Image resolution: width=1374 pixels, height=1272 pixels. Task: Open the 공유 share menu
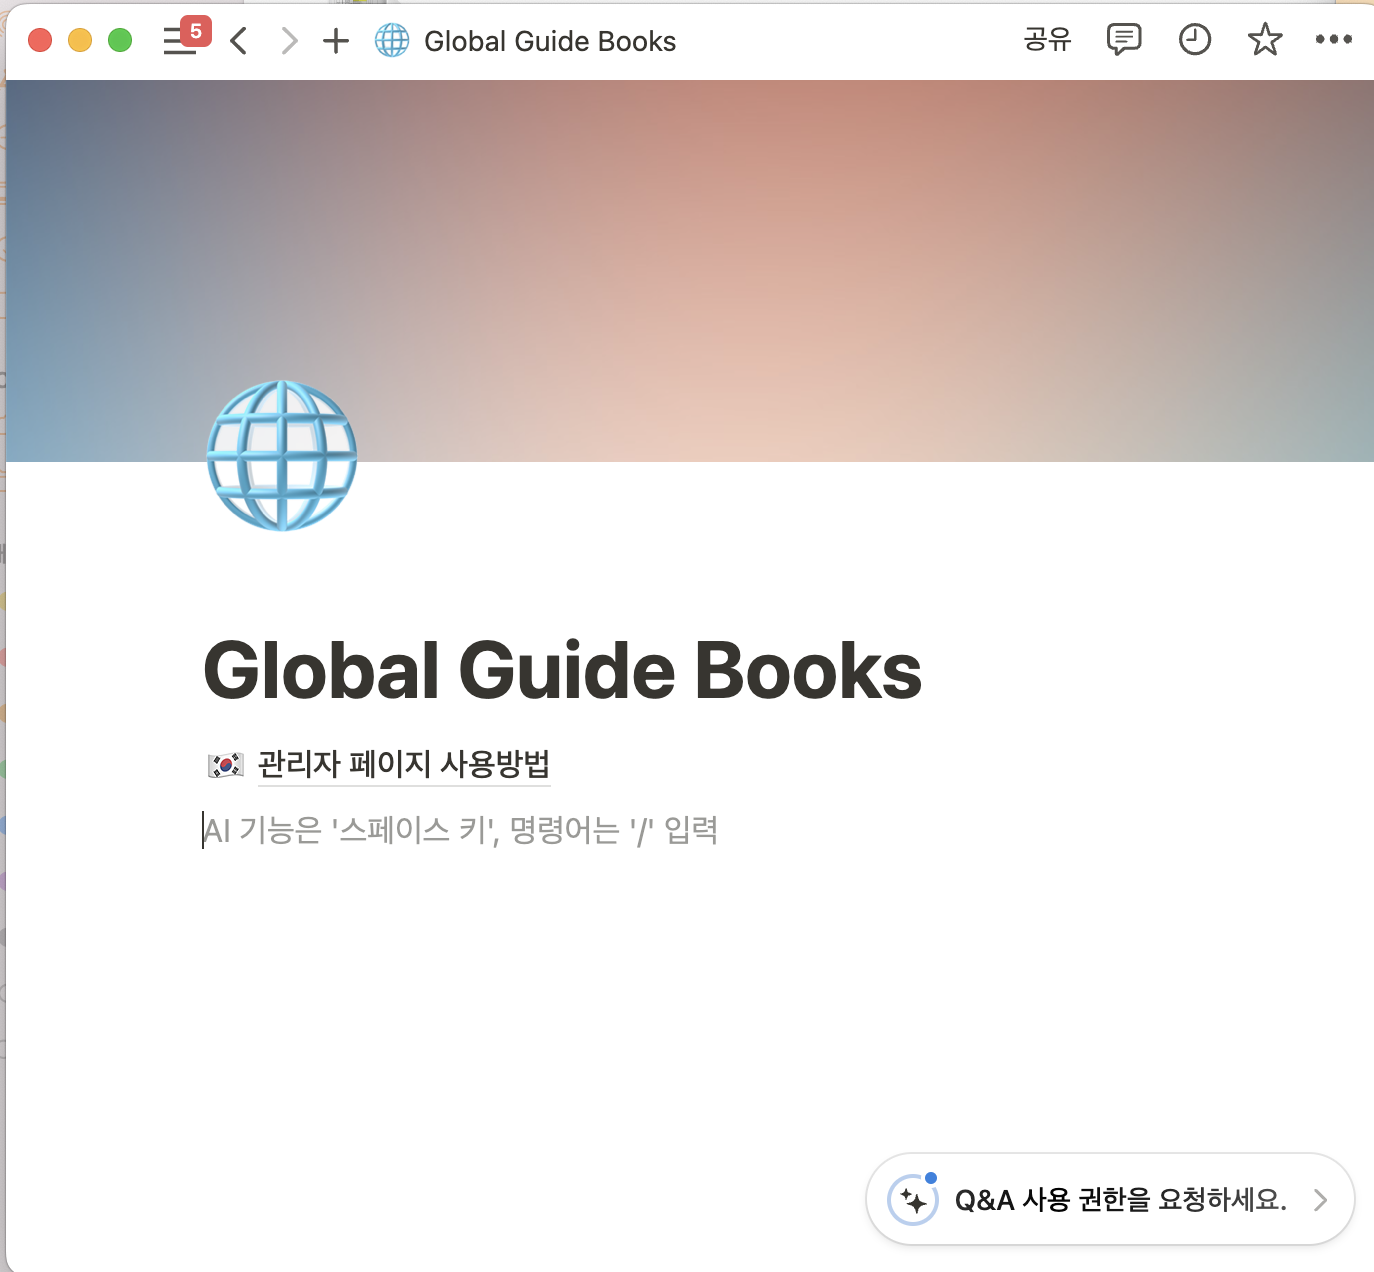1047,40
